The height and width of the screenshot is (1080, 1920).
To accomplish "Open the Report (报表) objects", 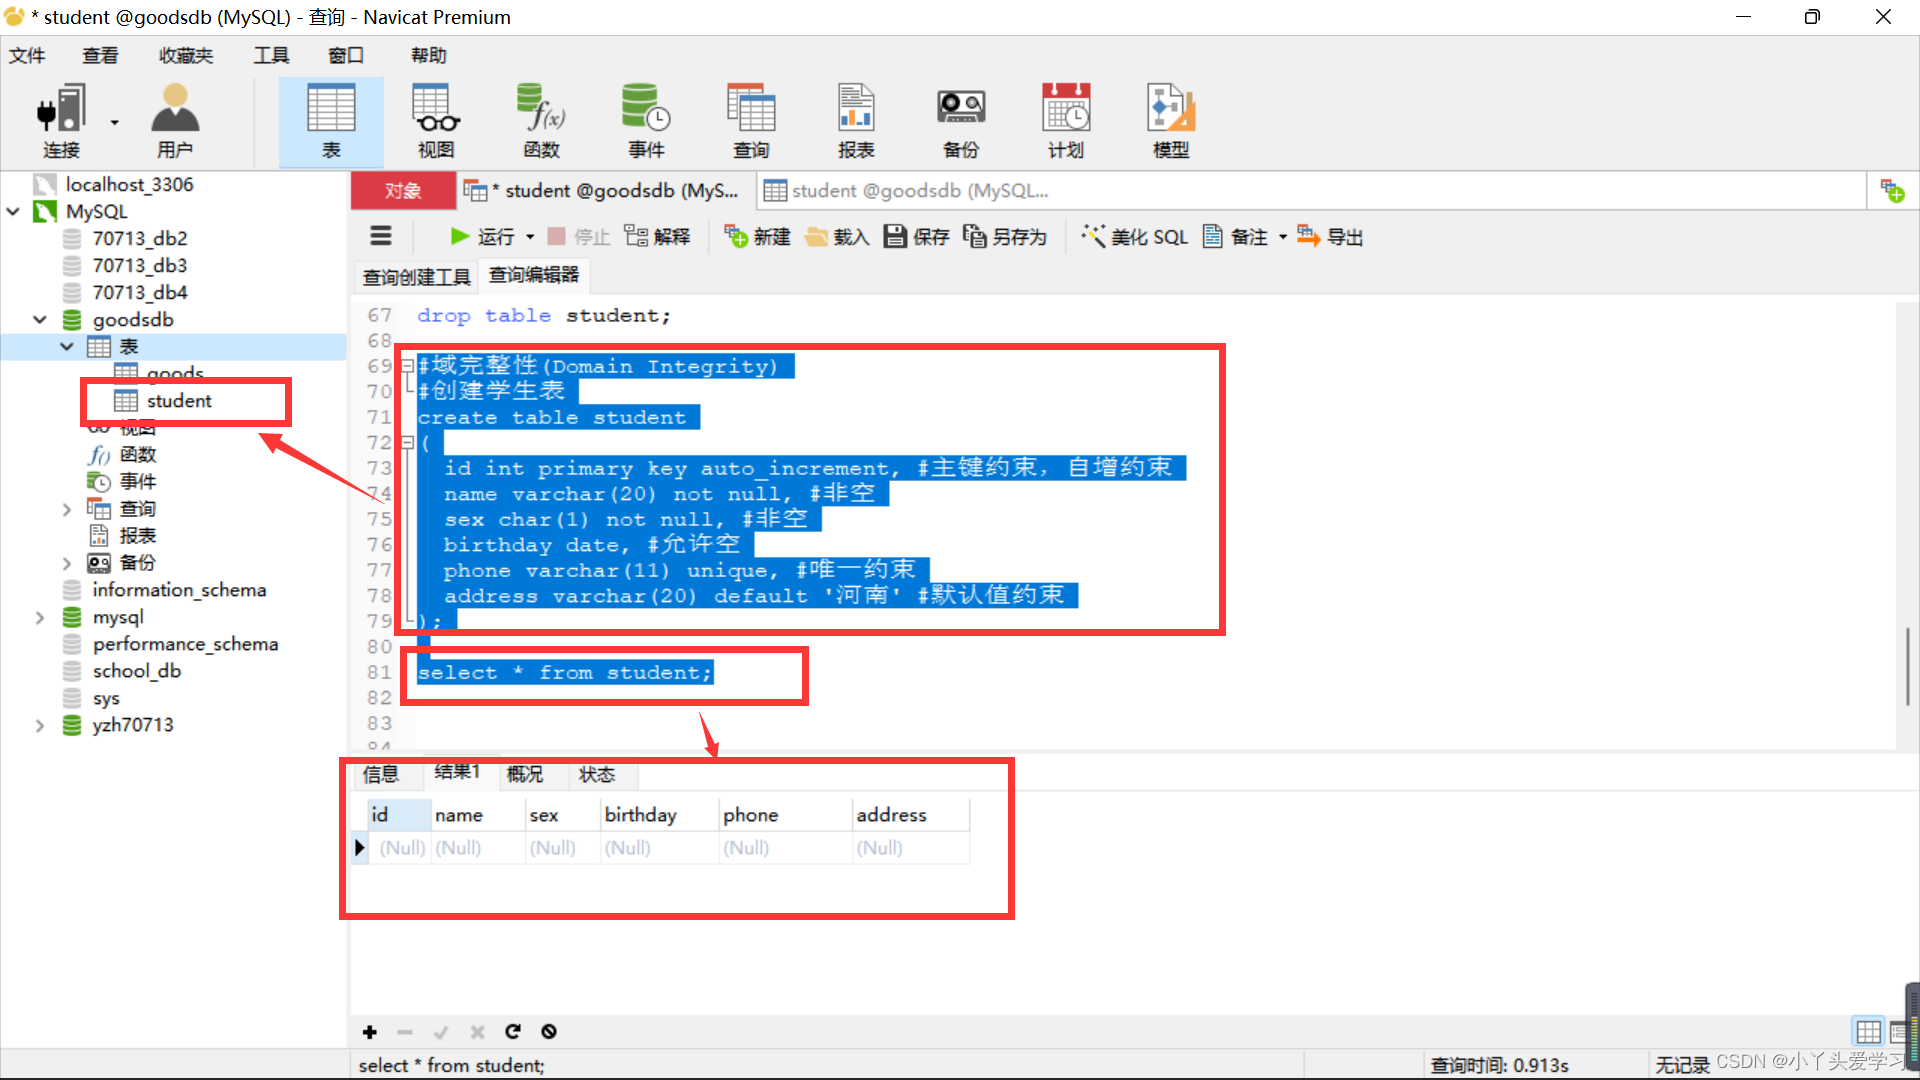I will [856, 122].
